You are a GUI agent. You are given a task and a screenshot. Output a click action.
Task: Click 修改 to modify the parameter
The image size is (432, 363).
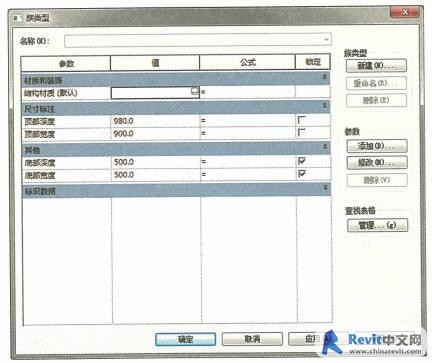point(377,163)
